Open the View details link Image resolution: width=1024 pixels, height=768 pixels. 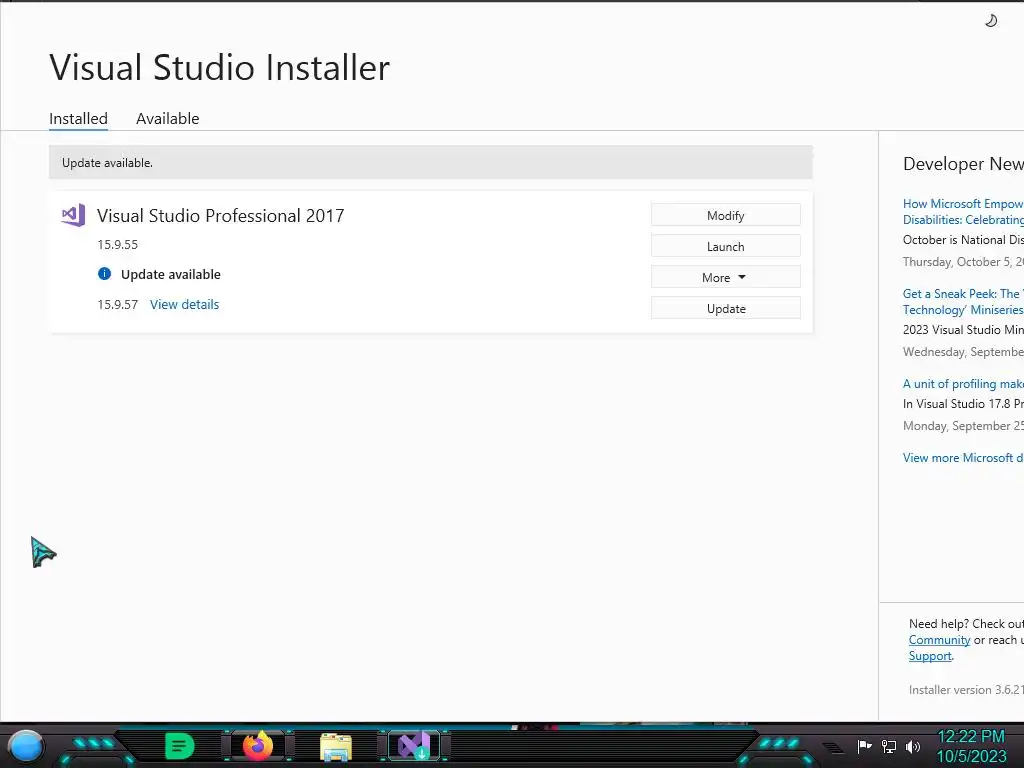tap(184, 304)
